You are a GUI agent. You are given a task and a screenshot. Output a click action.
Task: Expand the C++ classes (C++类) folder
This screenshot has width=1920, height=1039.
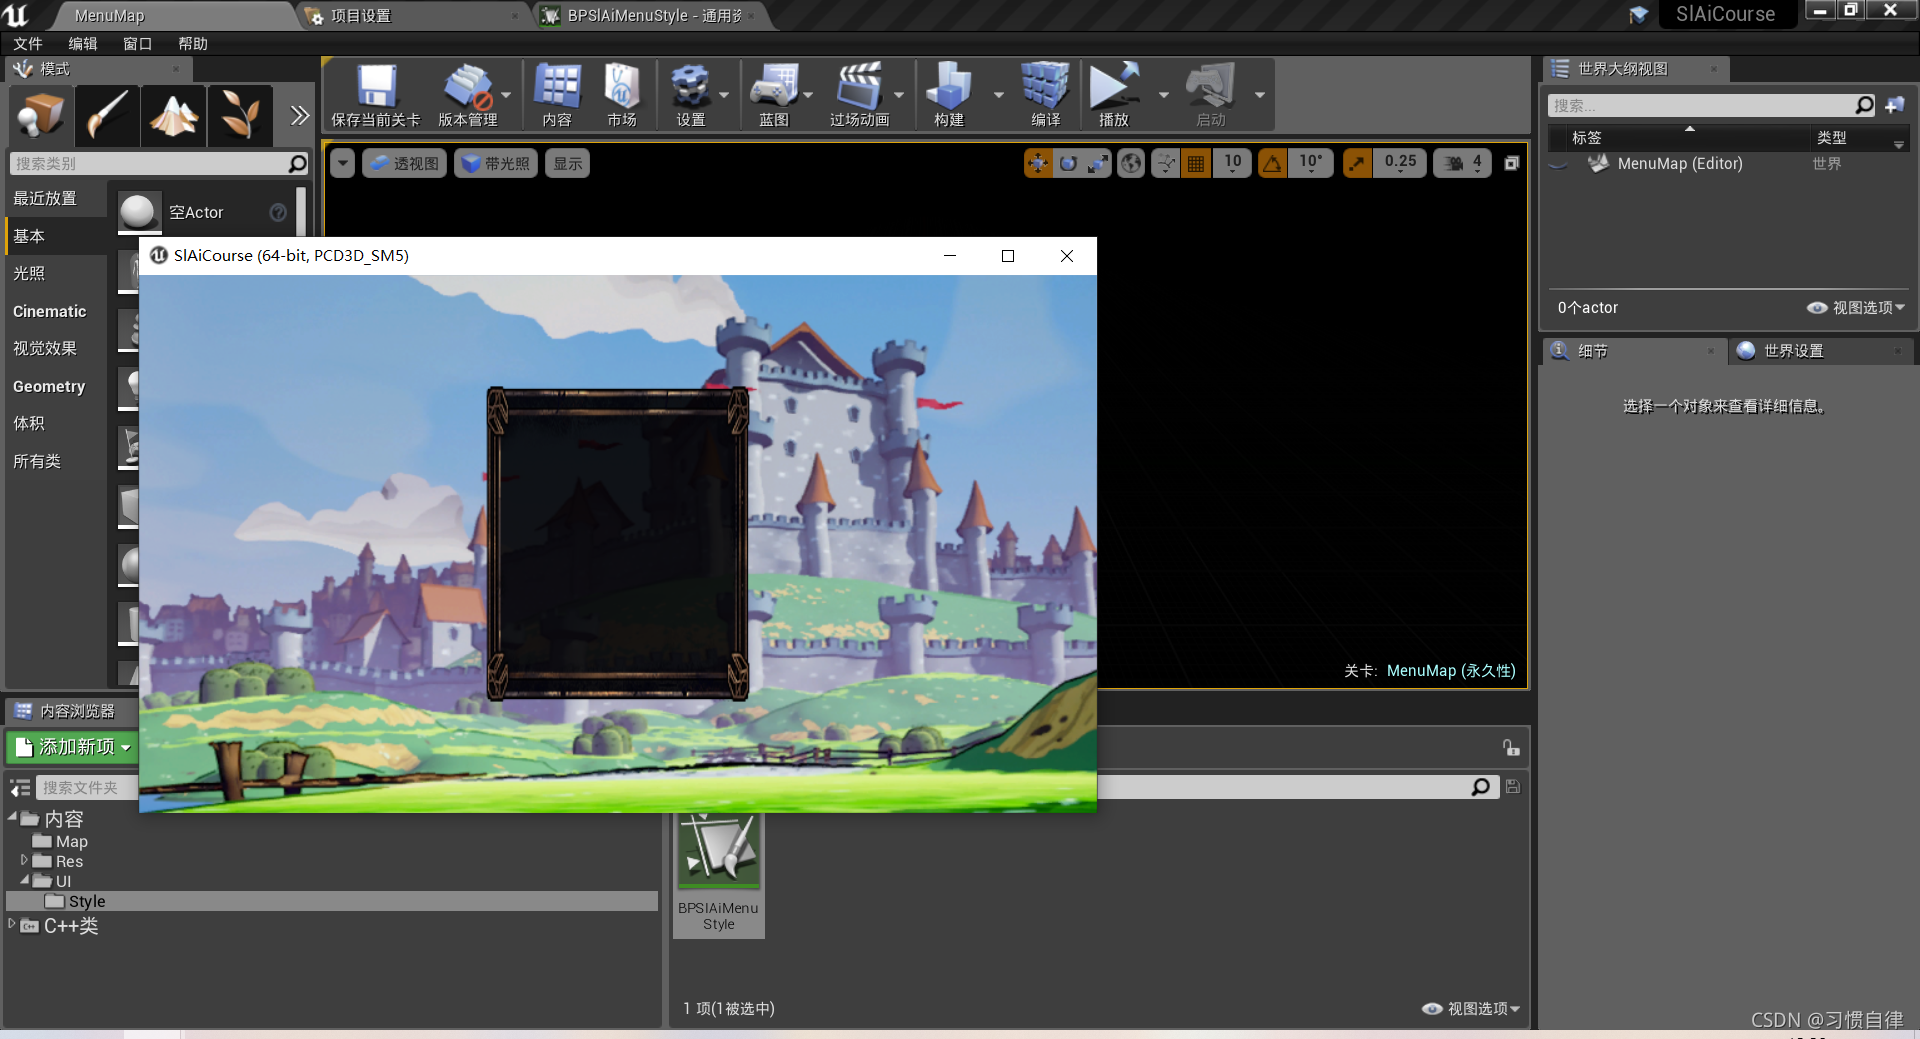coord(12,924)
